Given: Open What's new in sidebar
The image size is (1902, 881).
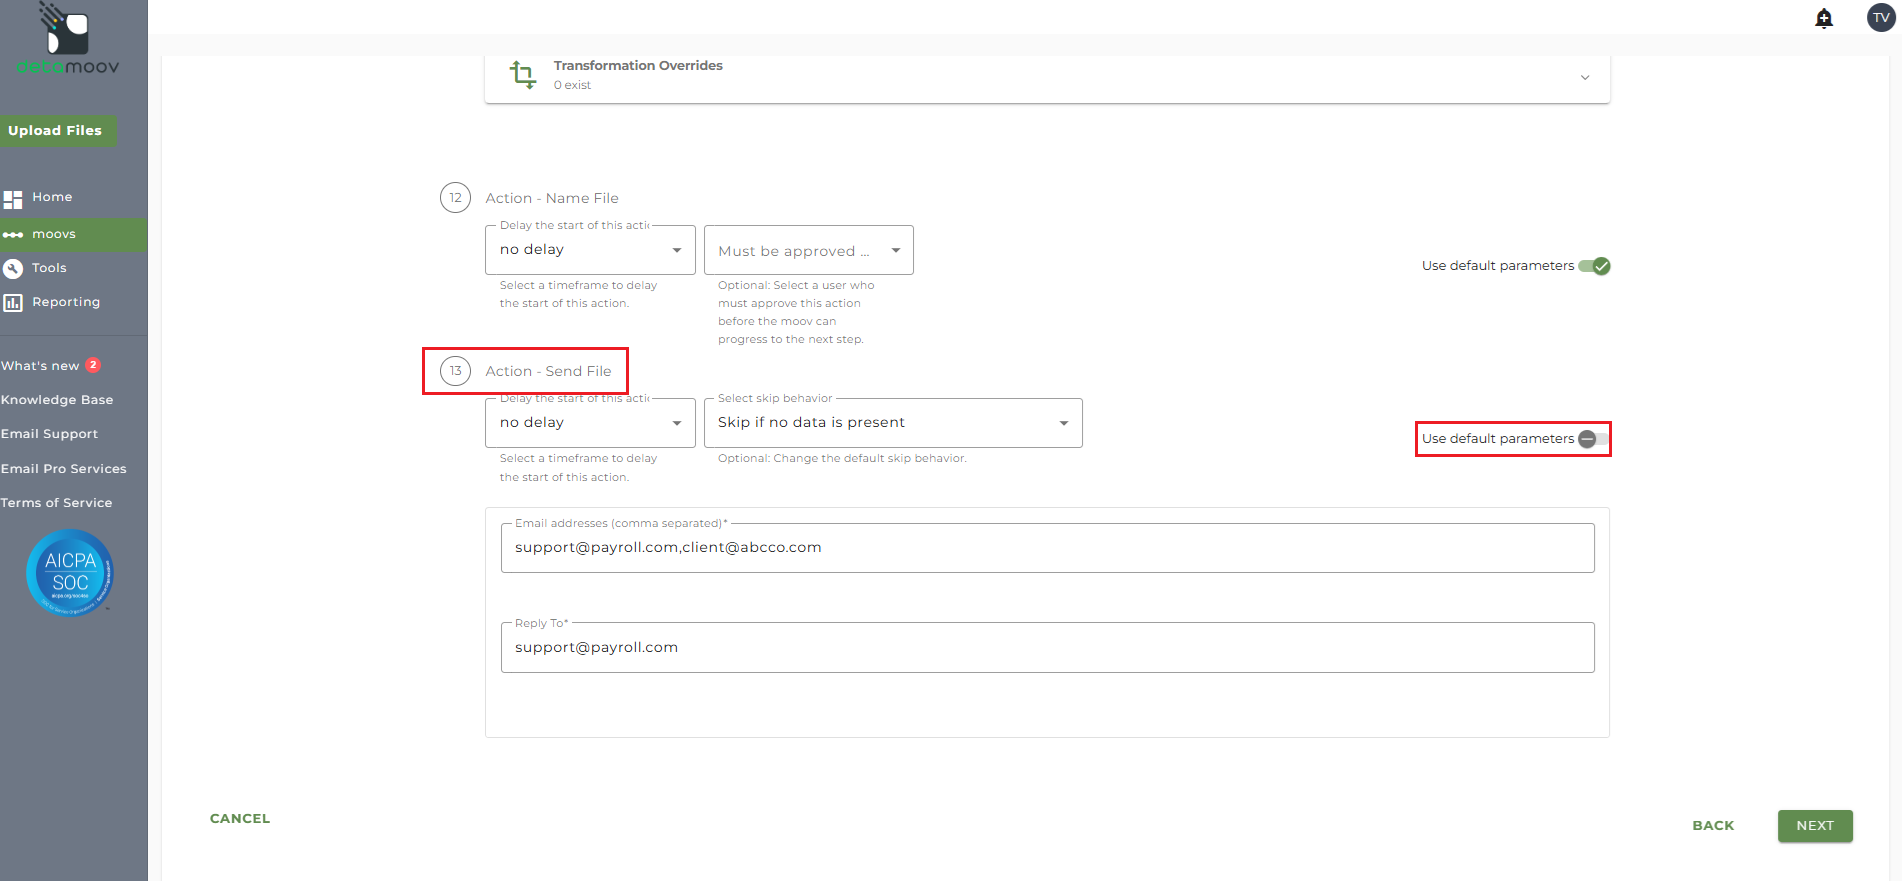Looking at the screenshot, I should [41, 366].
